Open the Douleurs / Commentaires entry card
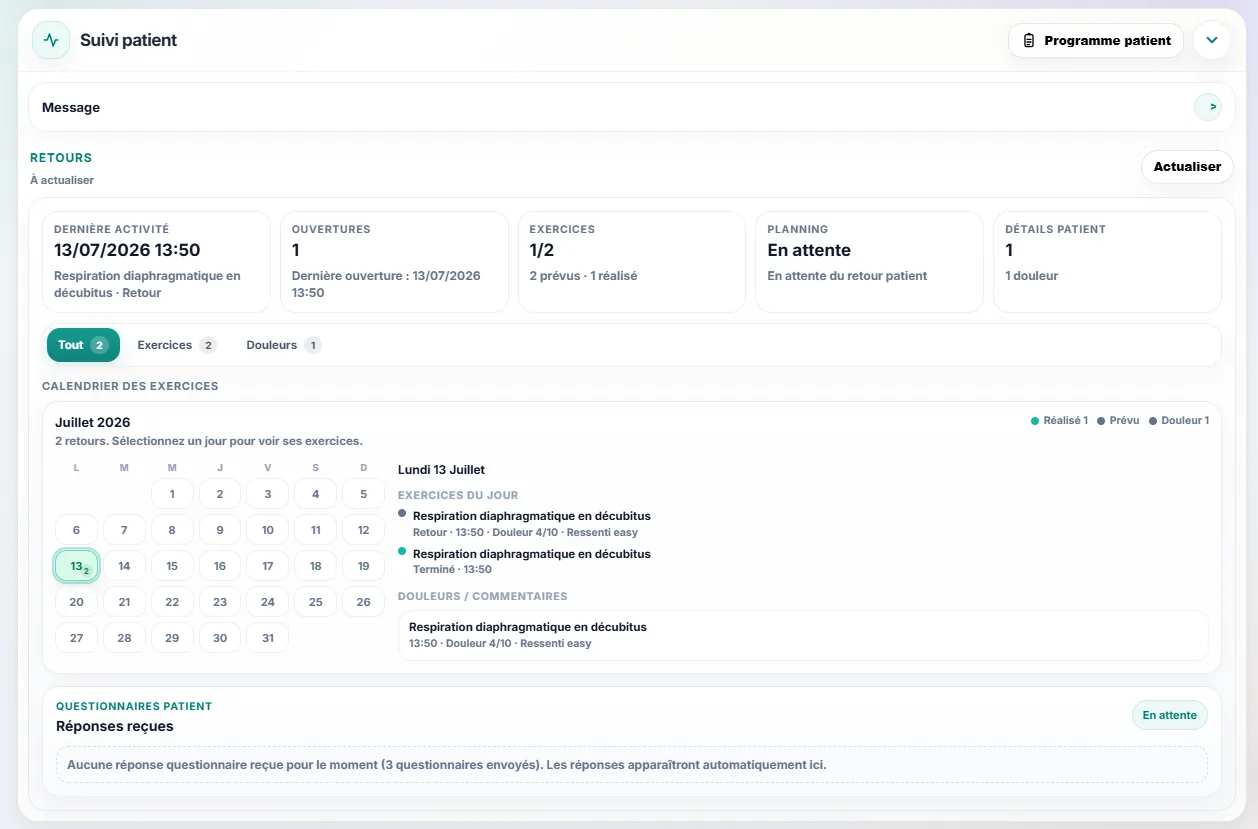 803,635
